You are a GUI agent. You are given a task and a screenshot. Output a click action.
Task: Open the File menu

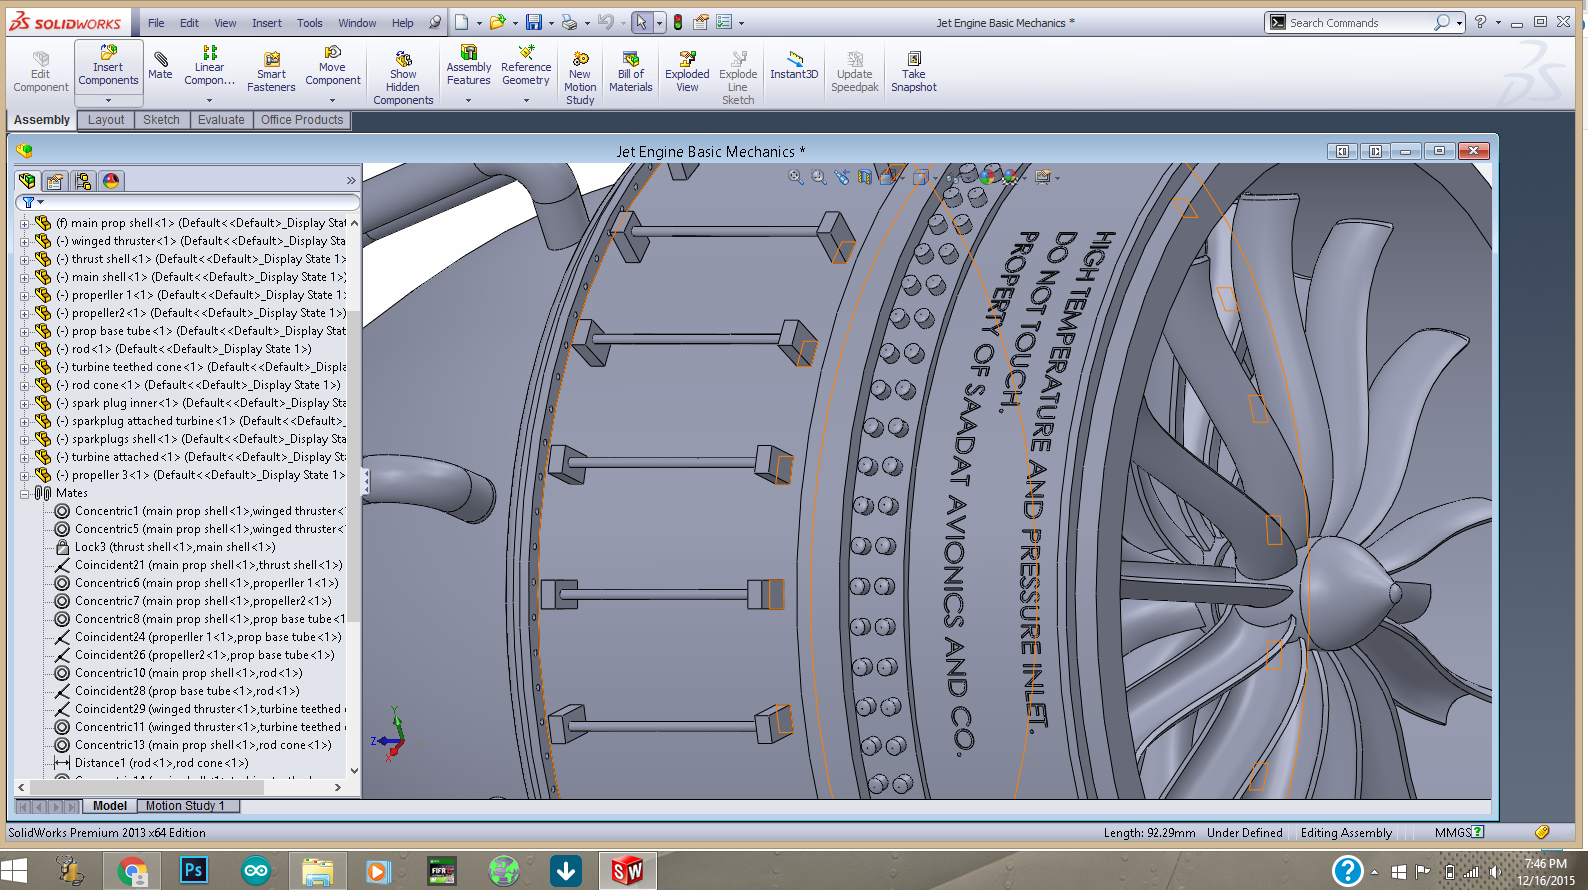click(x=156, y=23)
